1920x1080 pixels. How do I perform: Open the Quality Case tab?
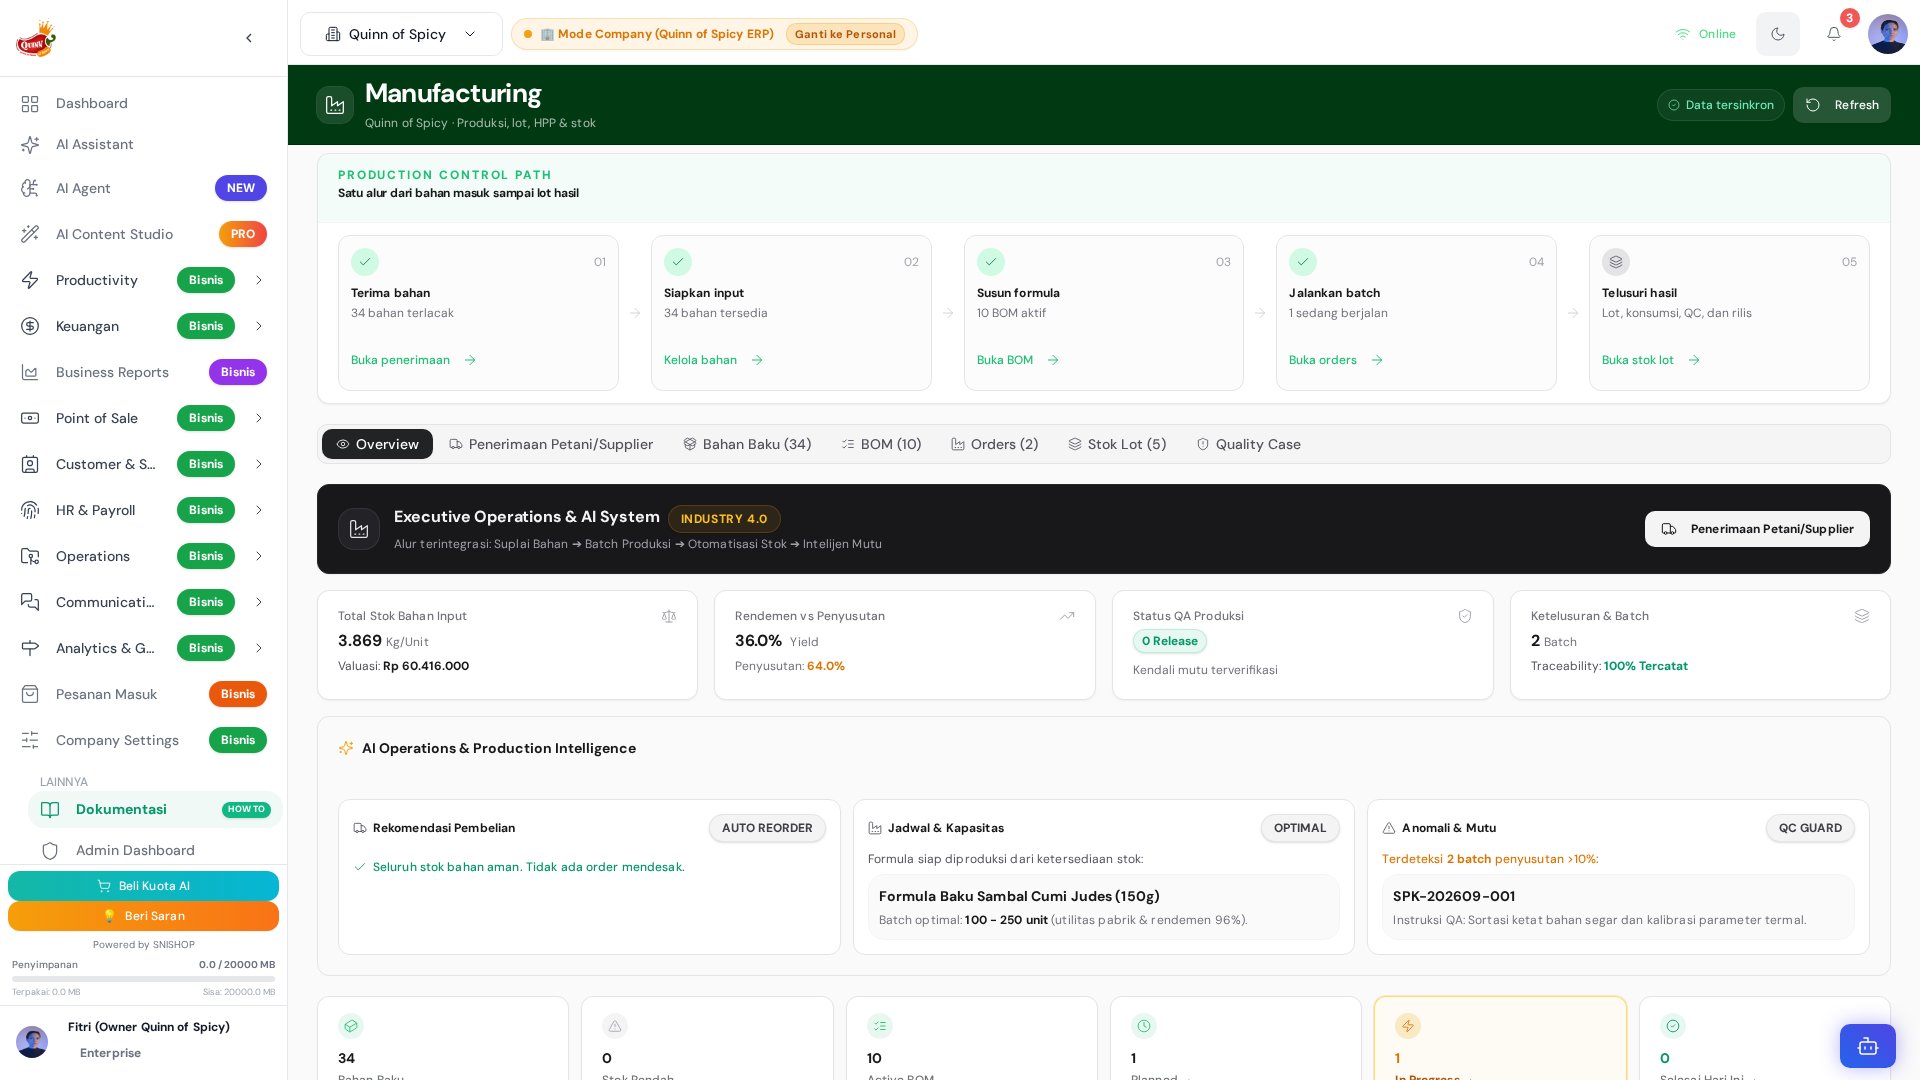pos(1248,444)
